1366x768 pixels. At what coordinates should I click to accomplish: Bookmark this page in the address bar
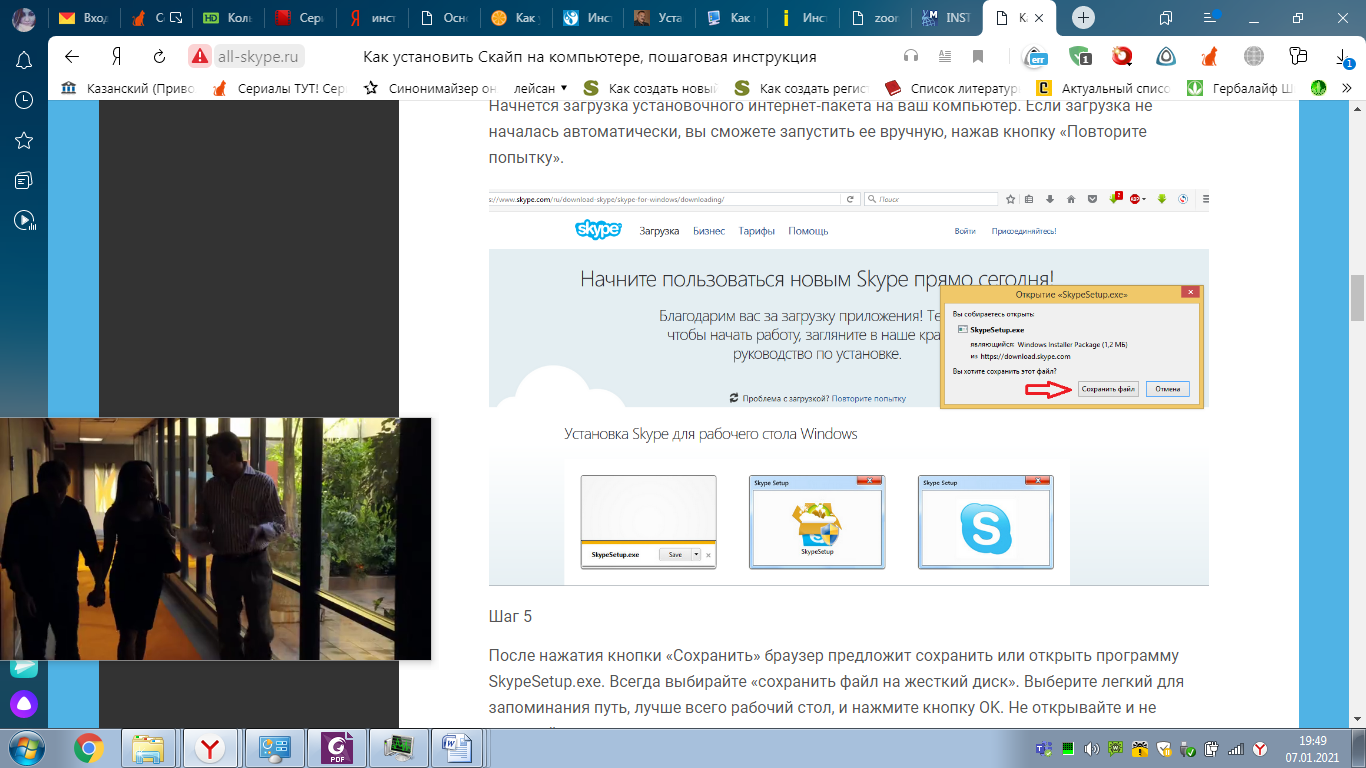click(978, 56)
